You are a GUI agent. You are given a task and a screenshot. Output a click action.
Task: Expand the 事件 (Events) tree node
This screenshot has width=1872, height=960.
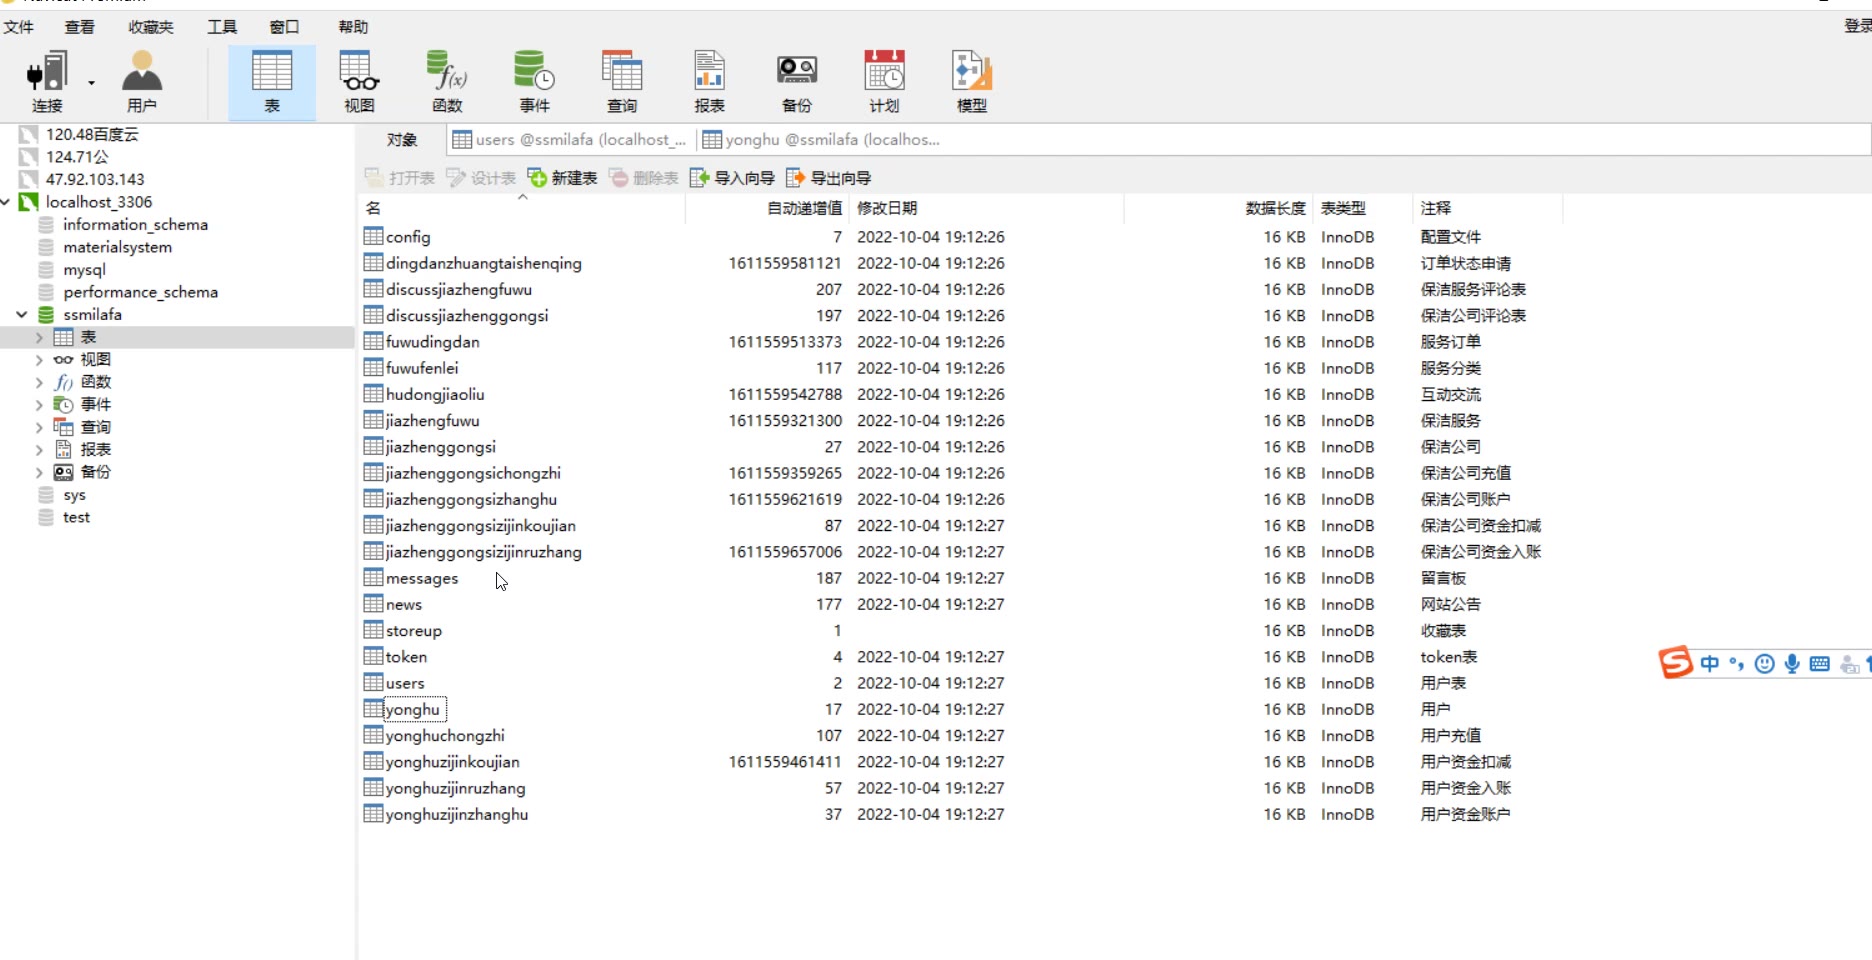tap(39, 405)
